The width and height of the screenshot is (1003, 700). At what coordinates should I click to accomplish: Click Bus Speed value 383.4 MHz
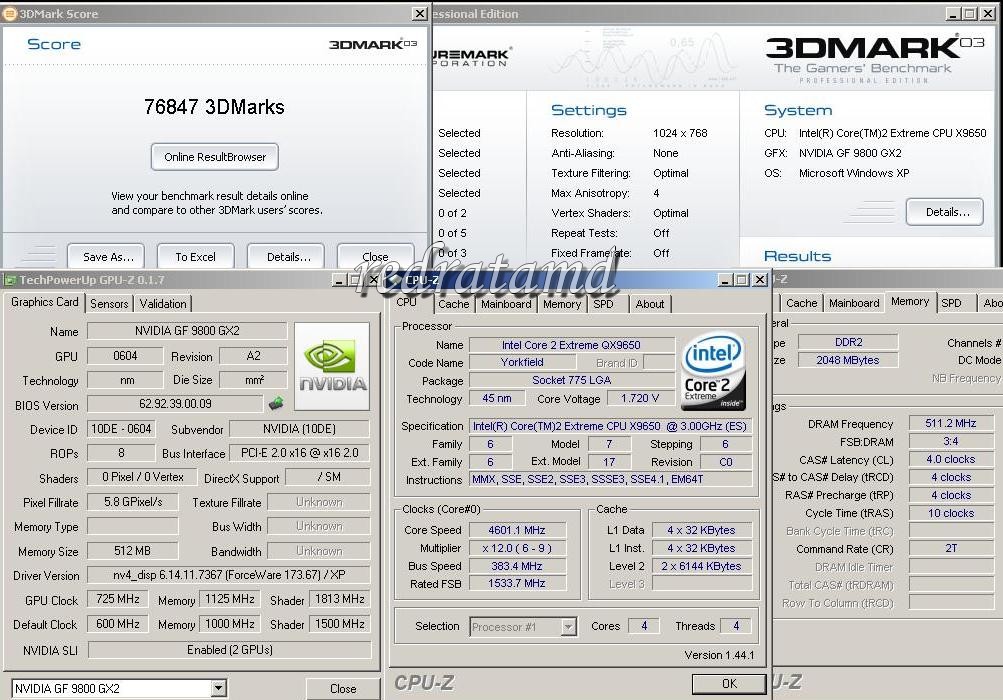[x=517, y=566]
